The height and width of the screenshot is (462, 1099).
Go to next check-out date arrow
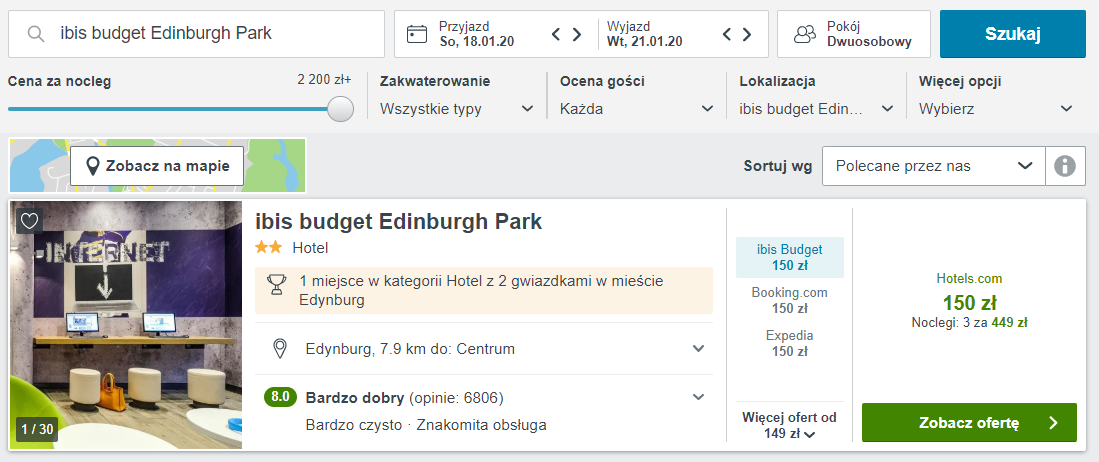point(747,34)
